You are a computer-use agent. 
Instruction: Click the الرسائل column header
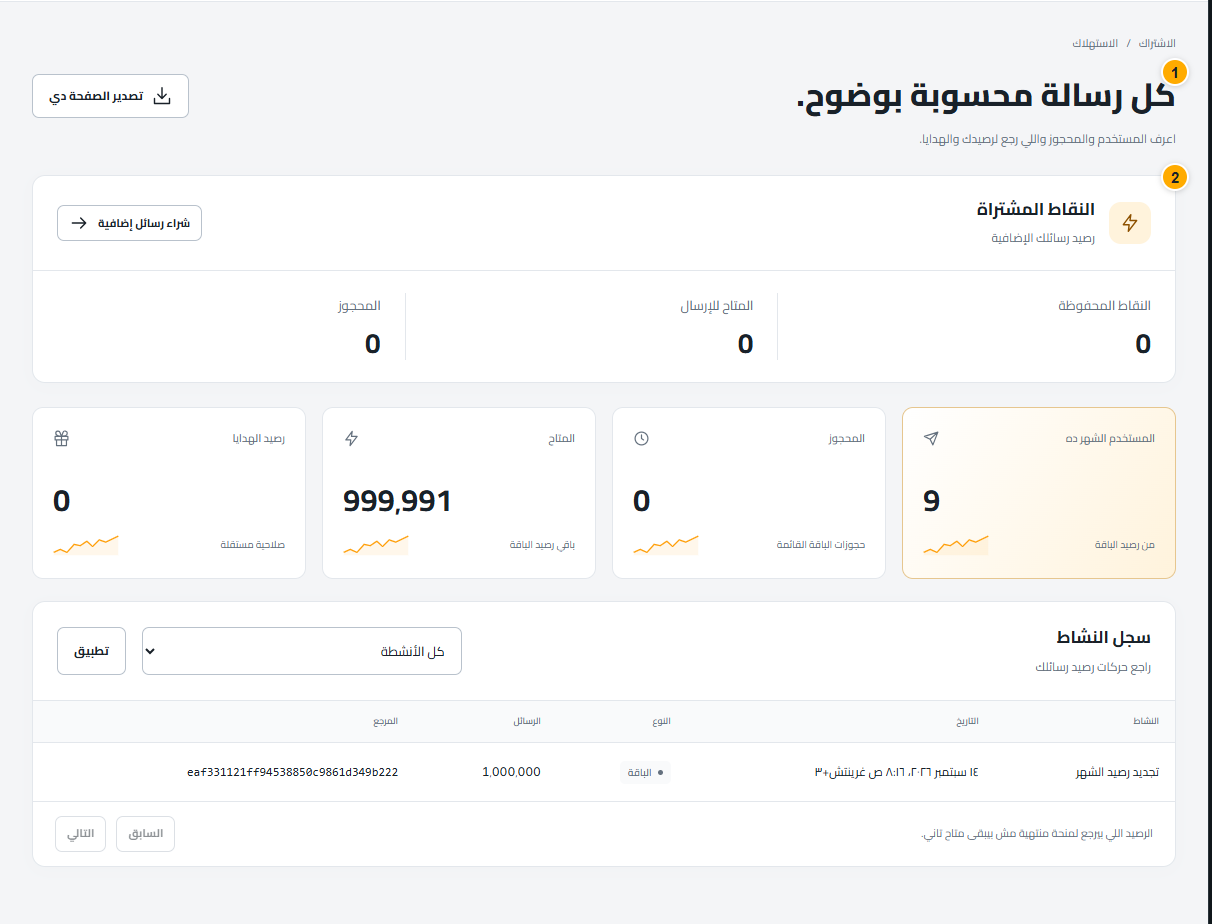coord(526,721)
